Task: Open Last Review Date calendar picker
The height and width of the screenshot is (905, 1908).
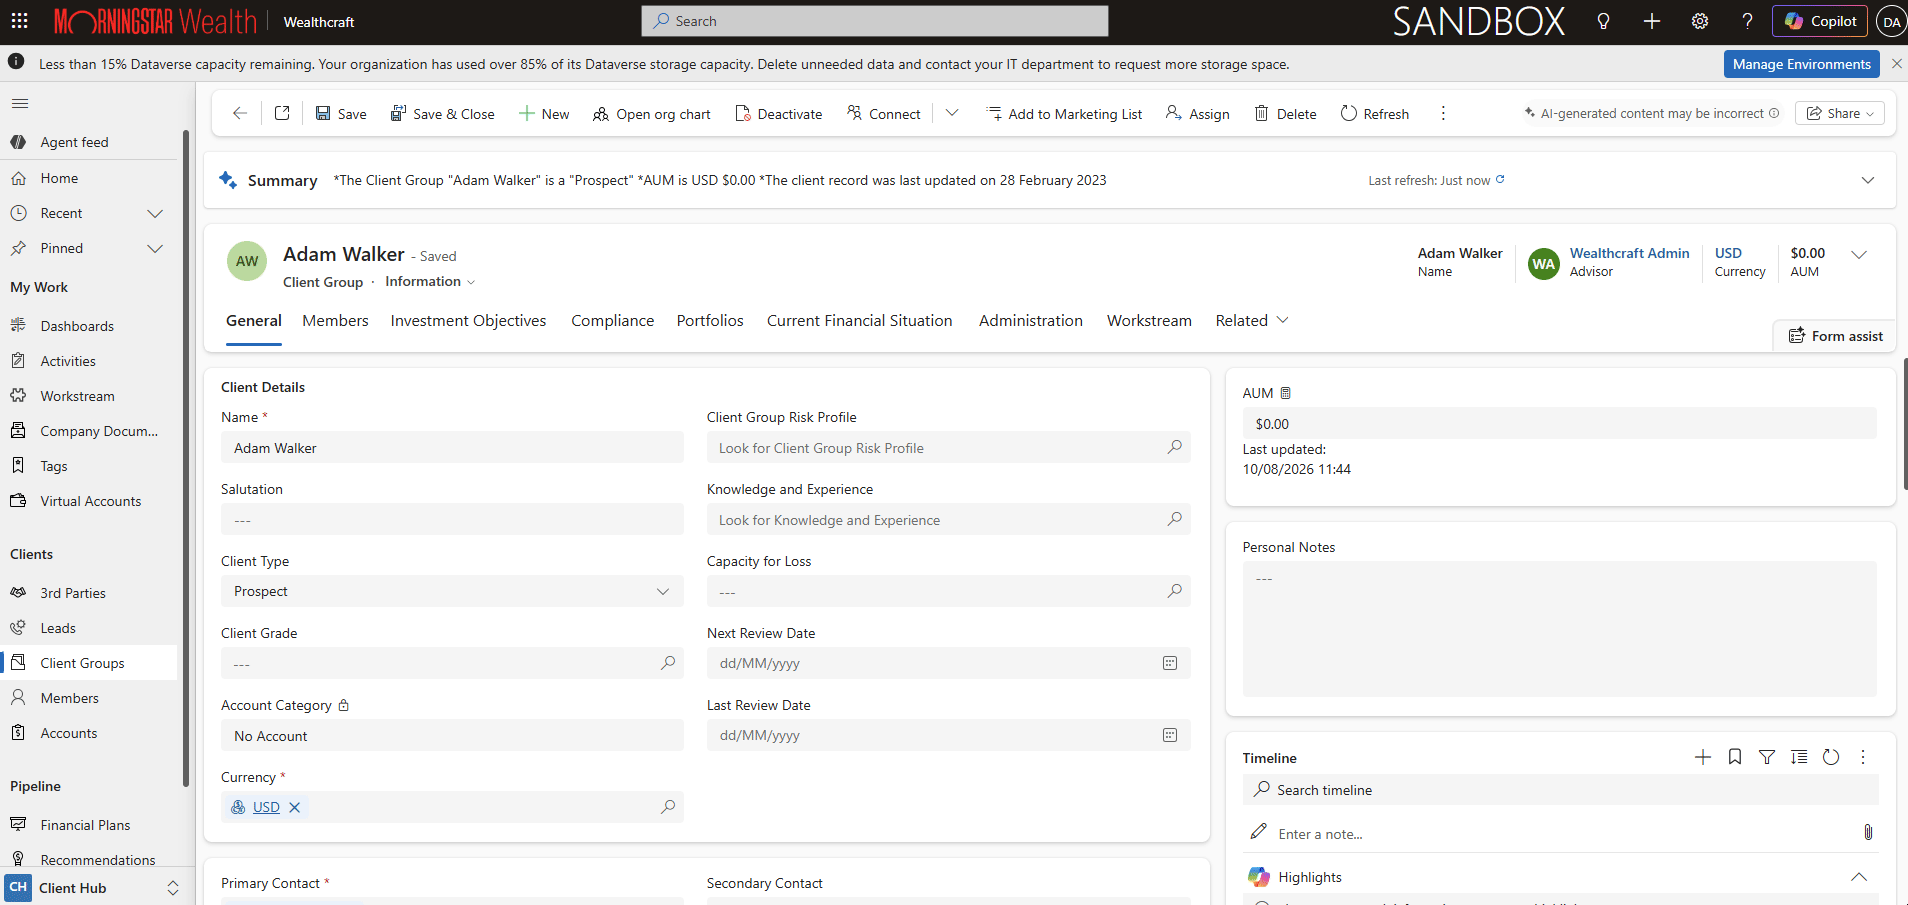Action: click(1170, 735)
